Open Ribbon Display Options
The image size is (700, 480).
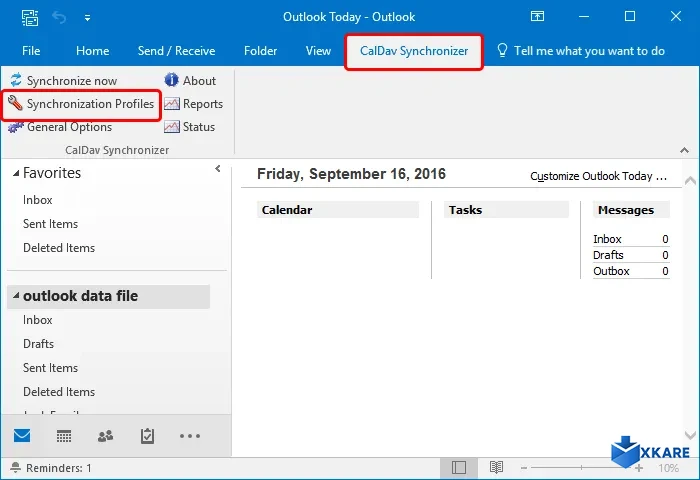537,17
